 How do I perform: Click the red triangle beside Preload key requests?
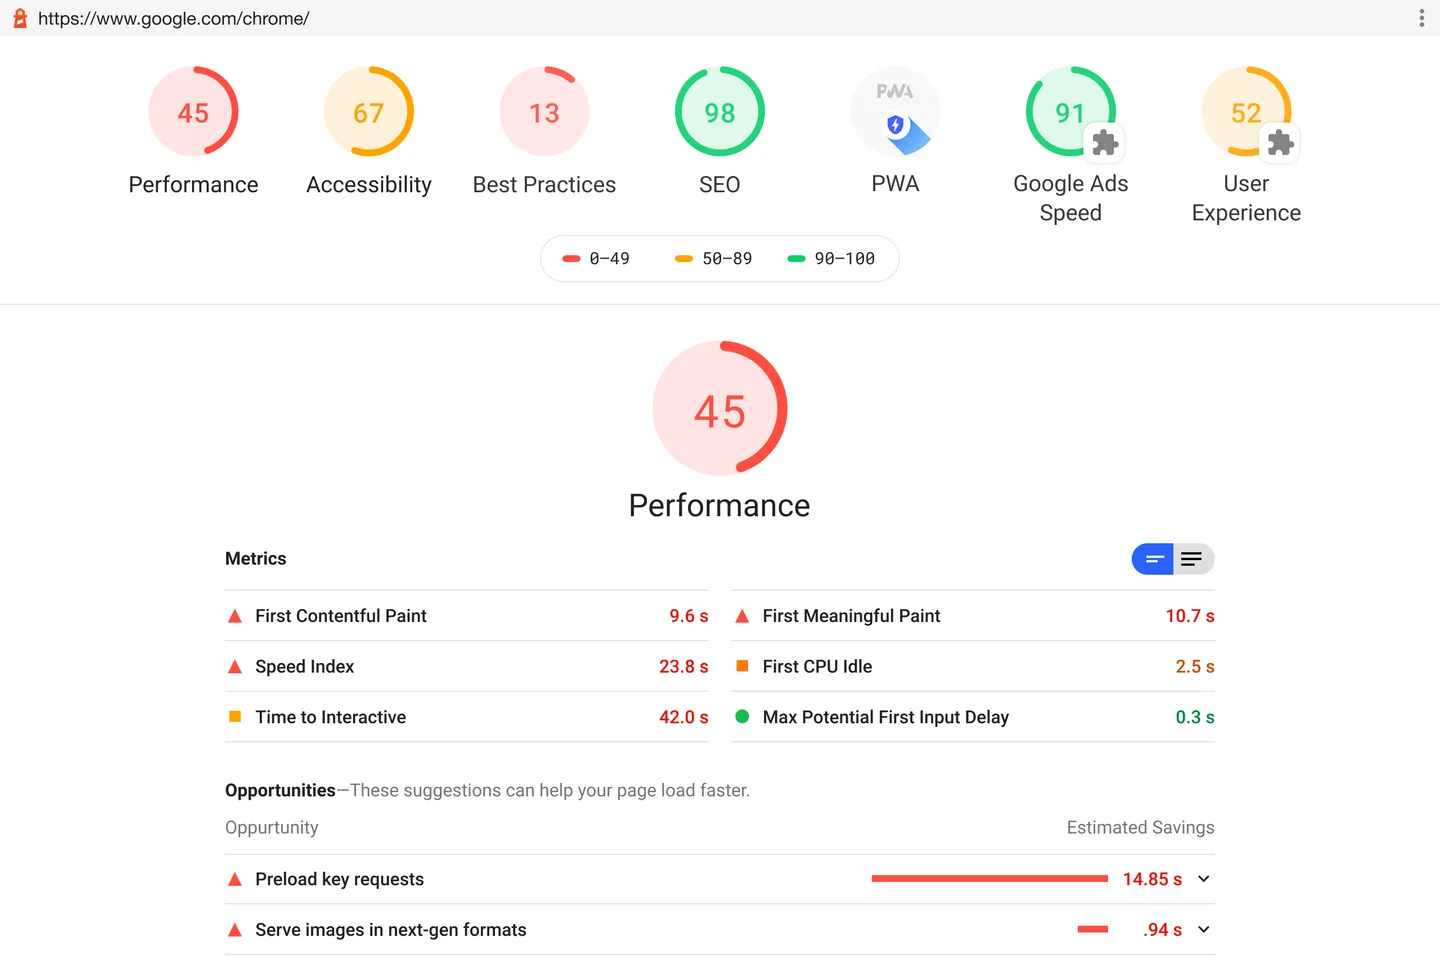[235, 879]
